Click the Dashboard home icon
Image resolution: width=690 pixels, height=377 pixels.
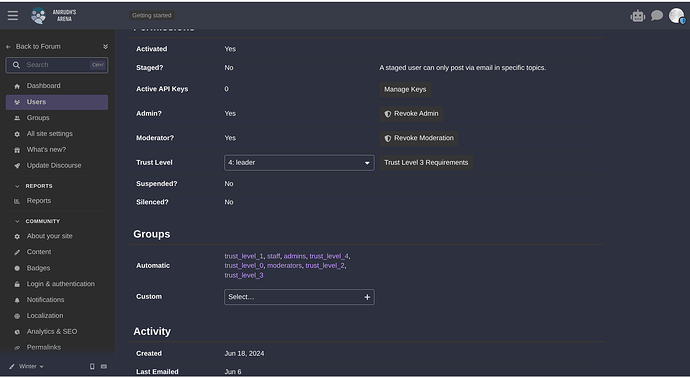(17, 86)
